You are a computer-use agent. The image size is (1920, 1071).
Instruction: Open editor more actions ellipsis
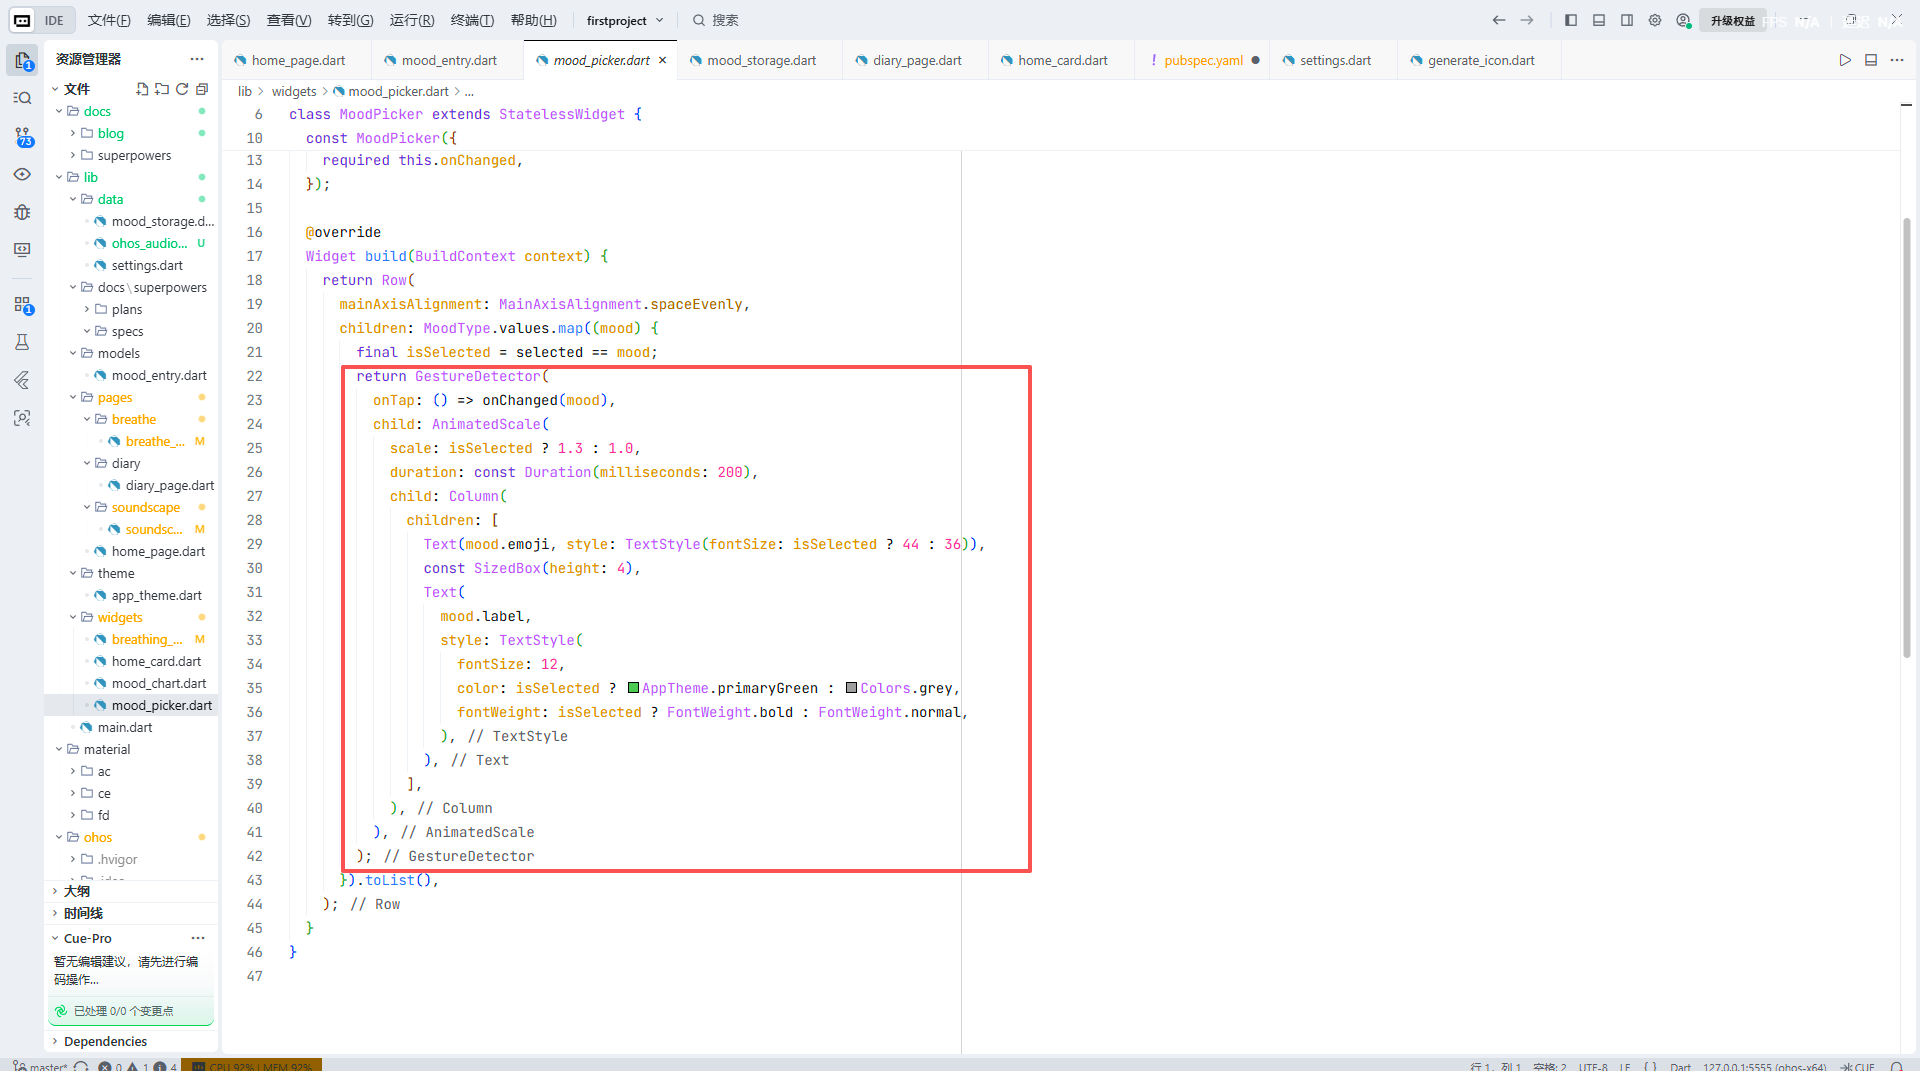pos(1897,60)
